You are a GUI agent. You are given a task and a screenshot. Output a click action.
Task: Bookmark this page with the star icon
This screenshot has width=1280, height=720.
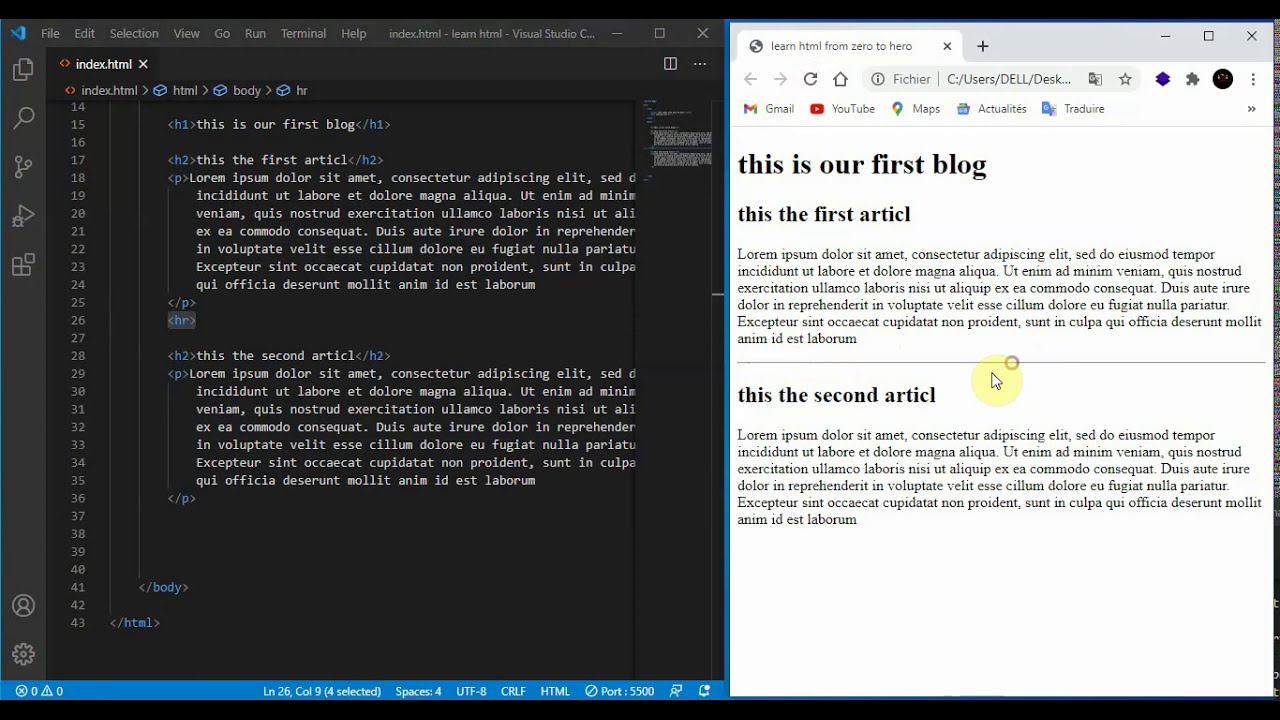(1125, 79)
